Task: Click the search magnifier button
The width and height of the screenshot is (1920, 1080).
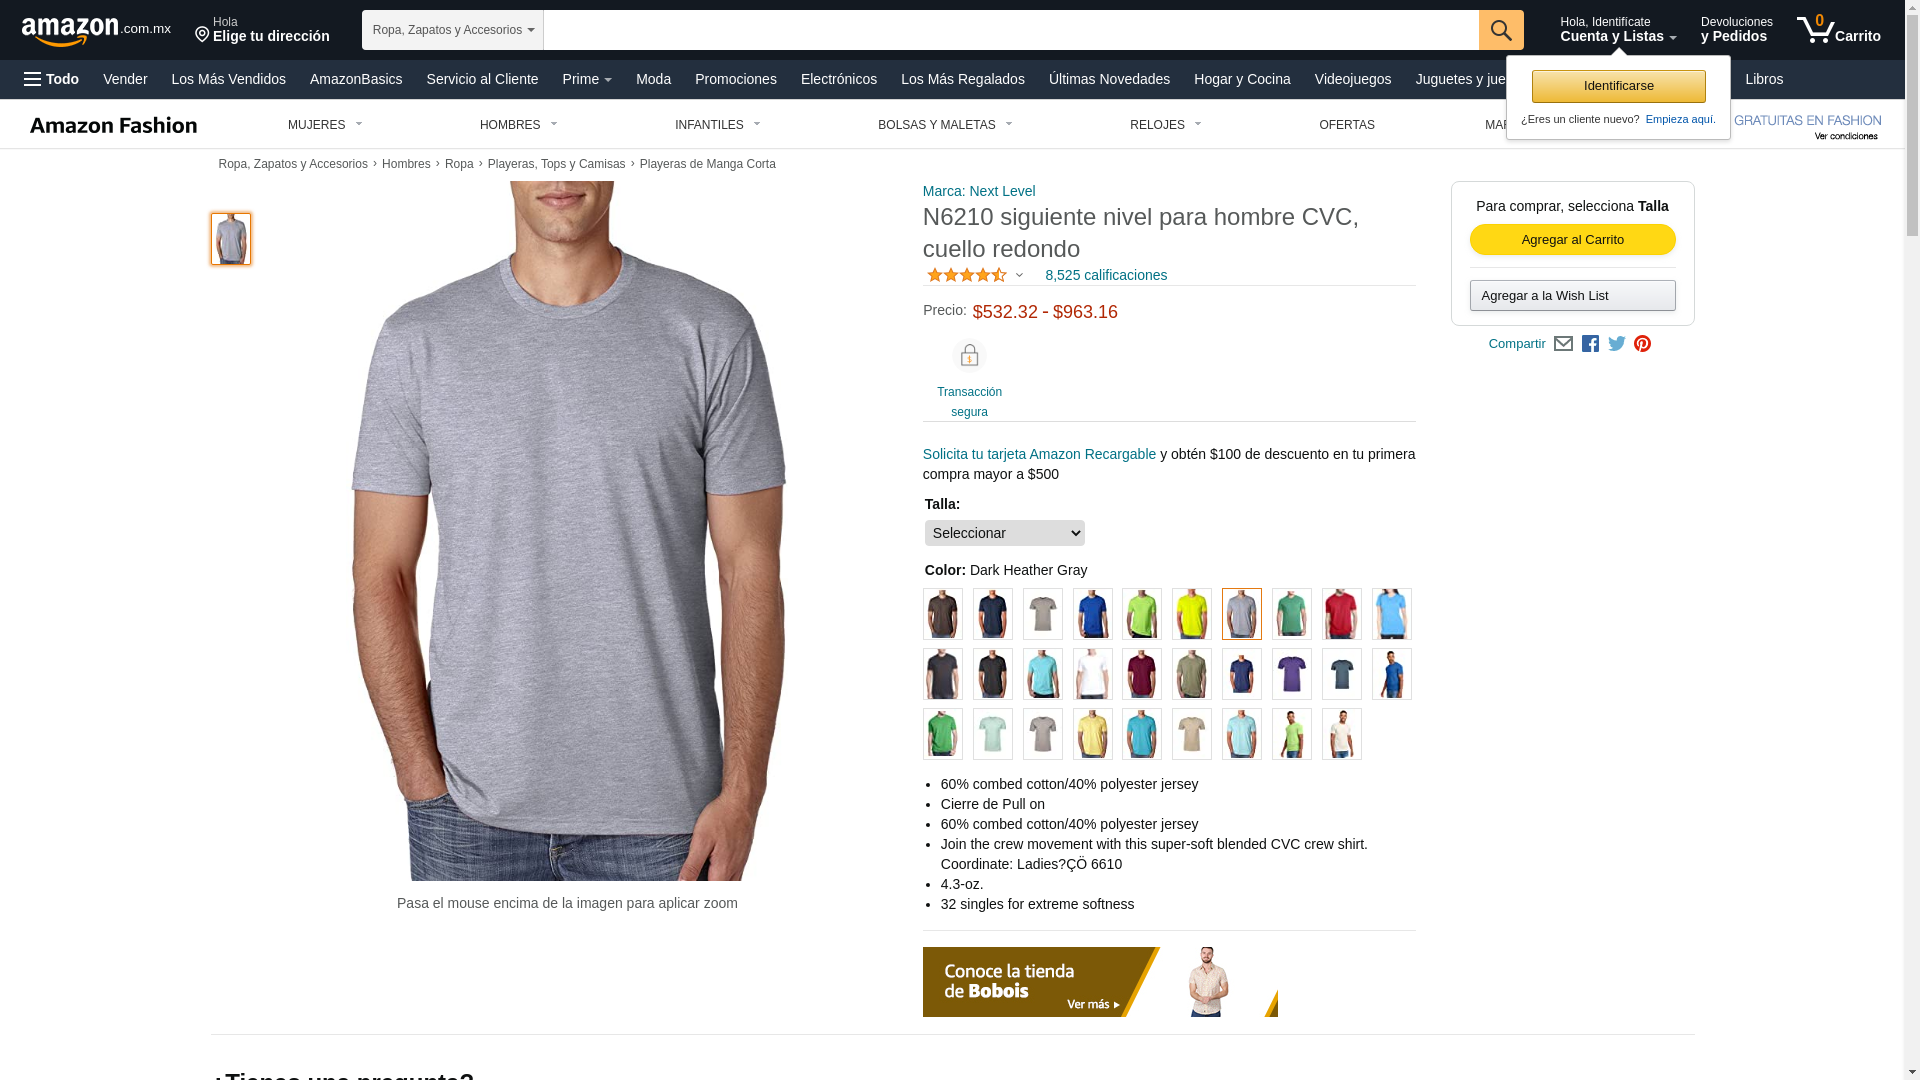Action: pyautogui.click(x=1501, y=30)
